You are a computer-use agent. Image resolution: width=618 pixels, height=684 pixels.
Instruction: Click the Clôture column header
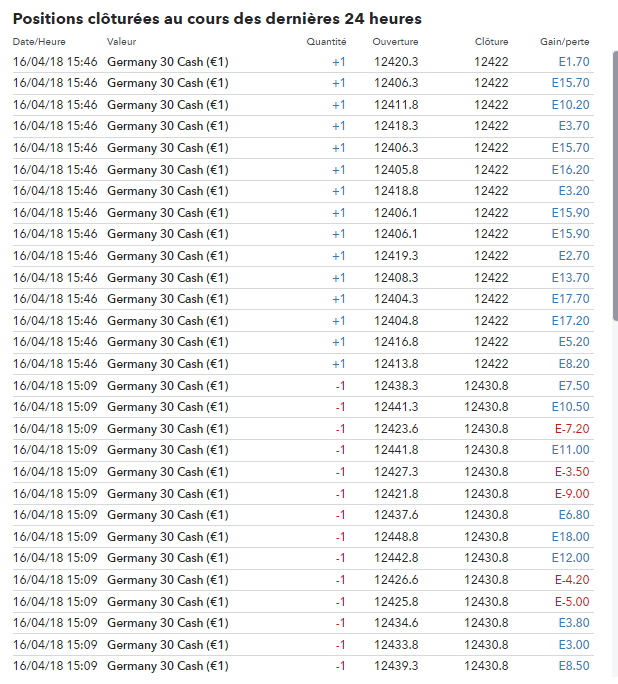click(x=492, y=42)
